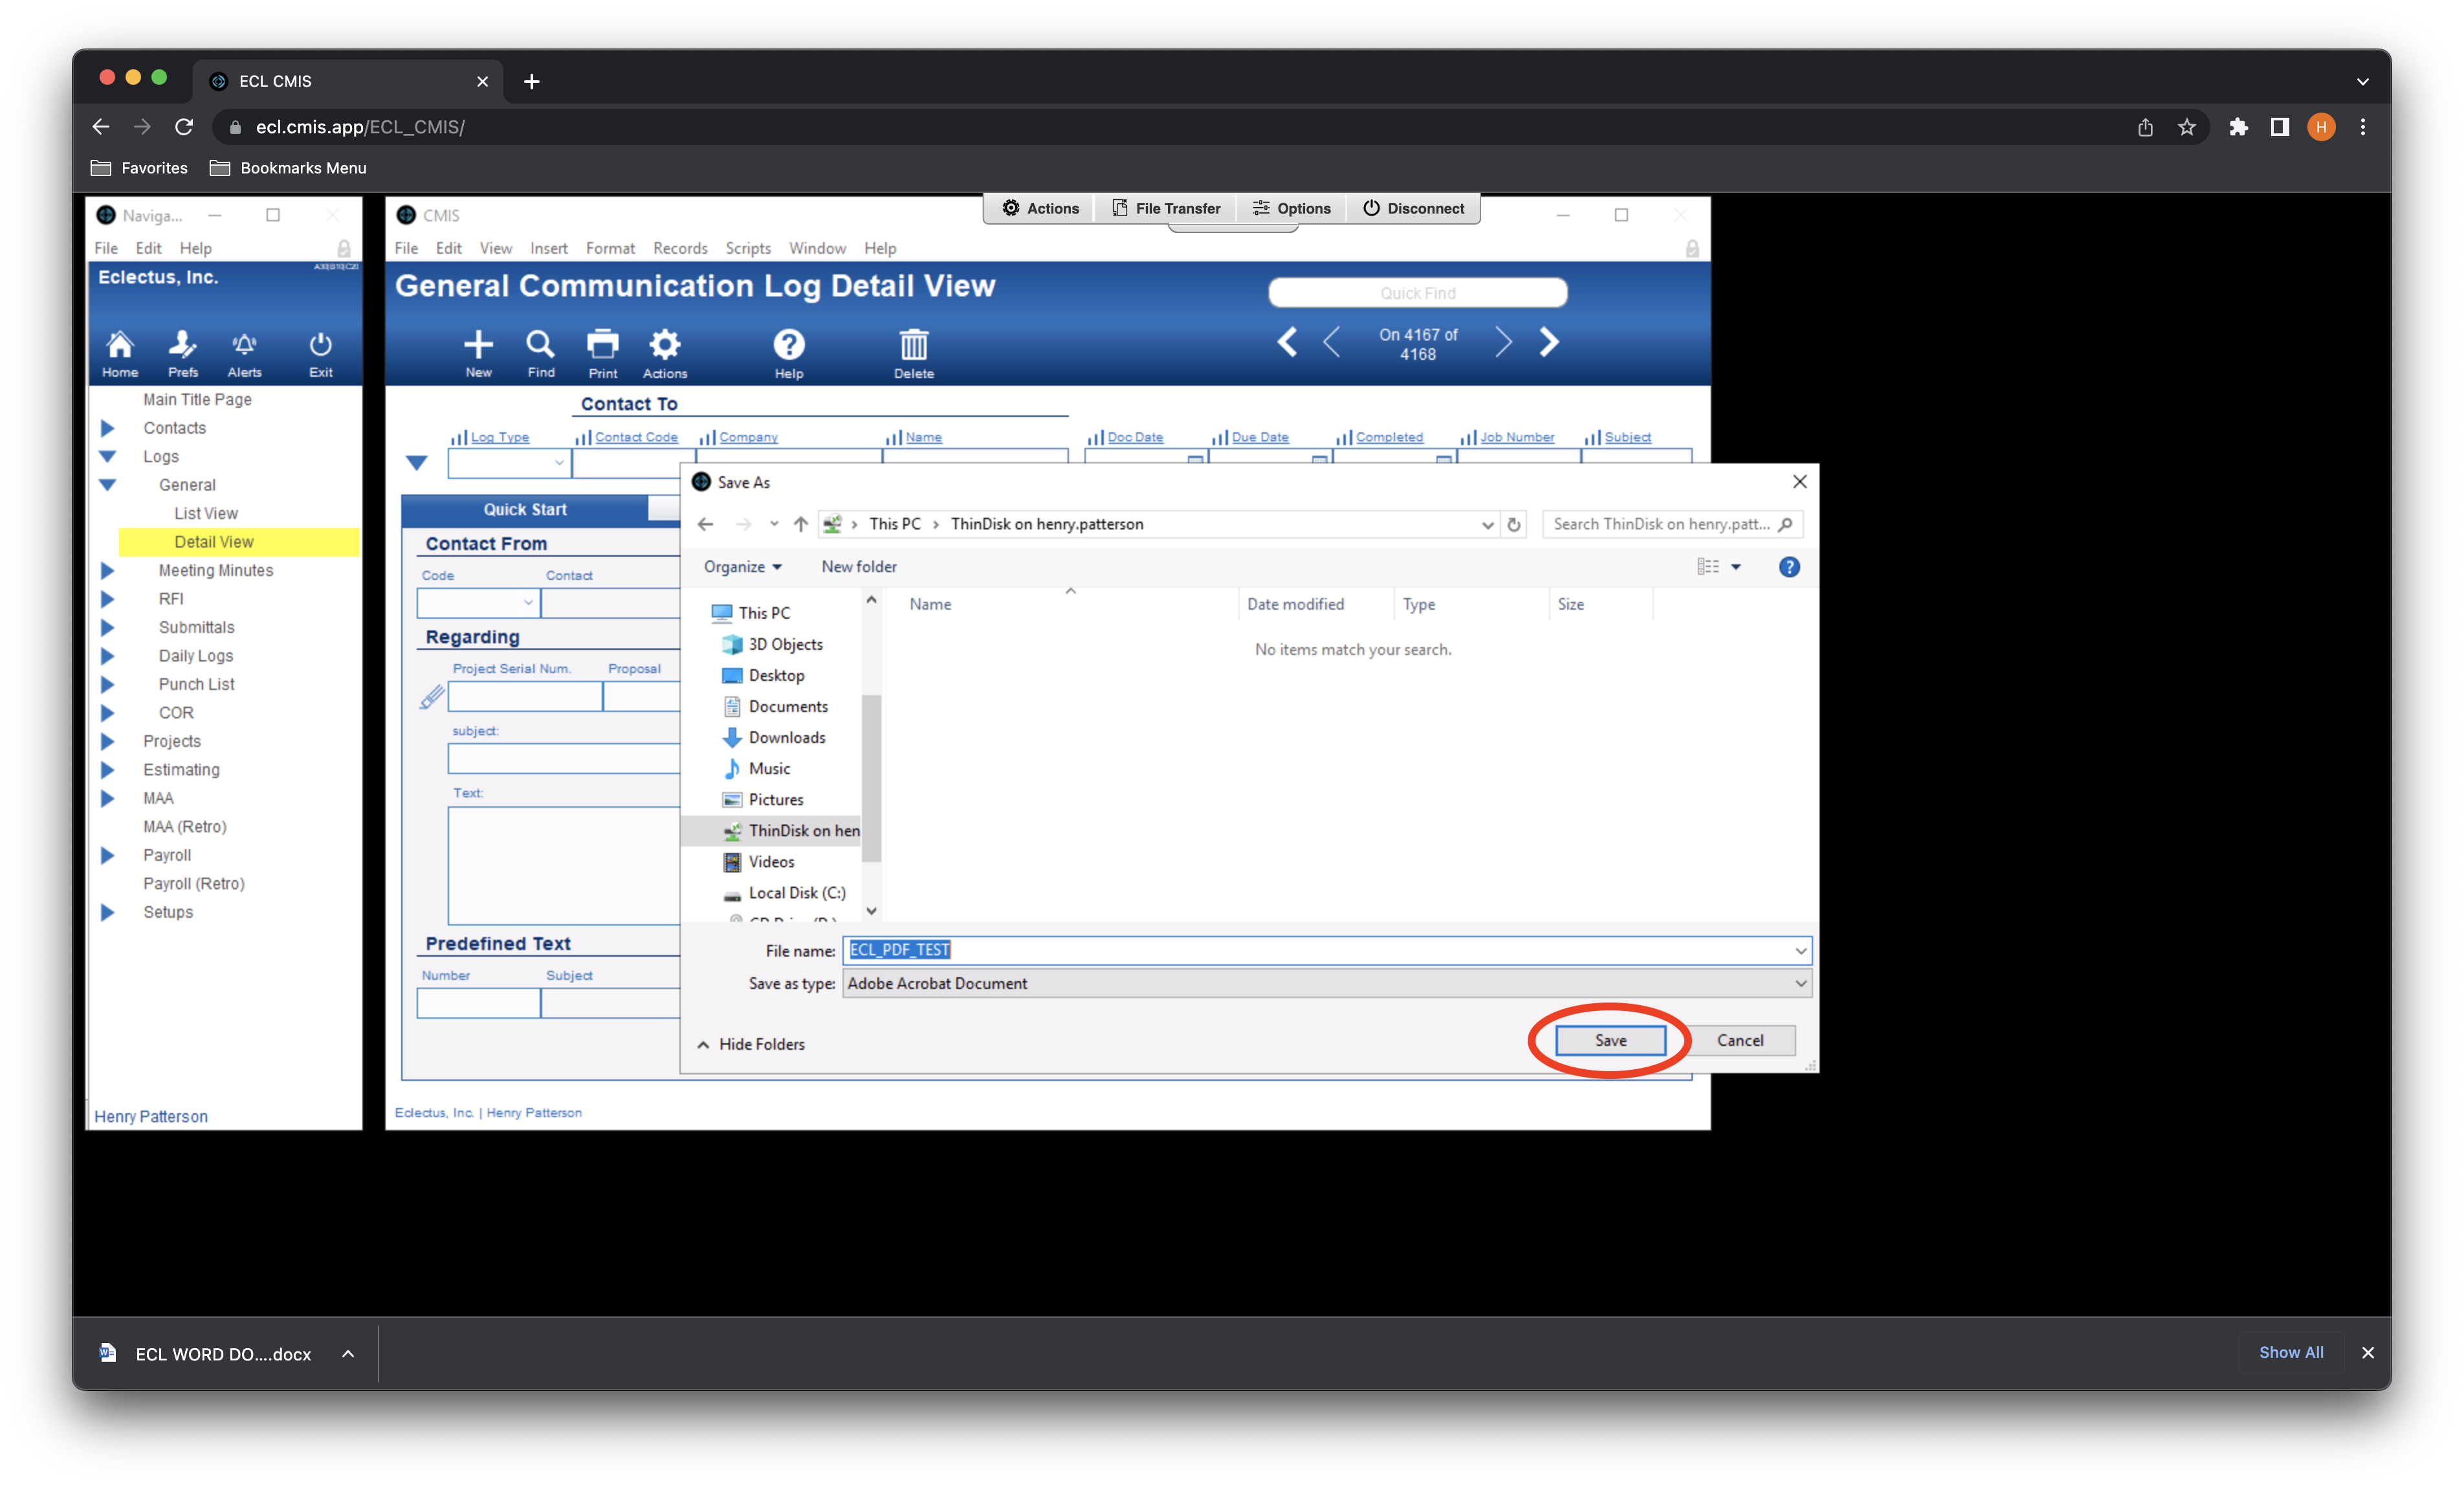Click the Find magnifier toolbar icon

tap(540, 345)
